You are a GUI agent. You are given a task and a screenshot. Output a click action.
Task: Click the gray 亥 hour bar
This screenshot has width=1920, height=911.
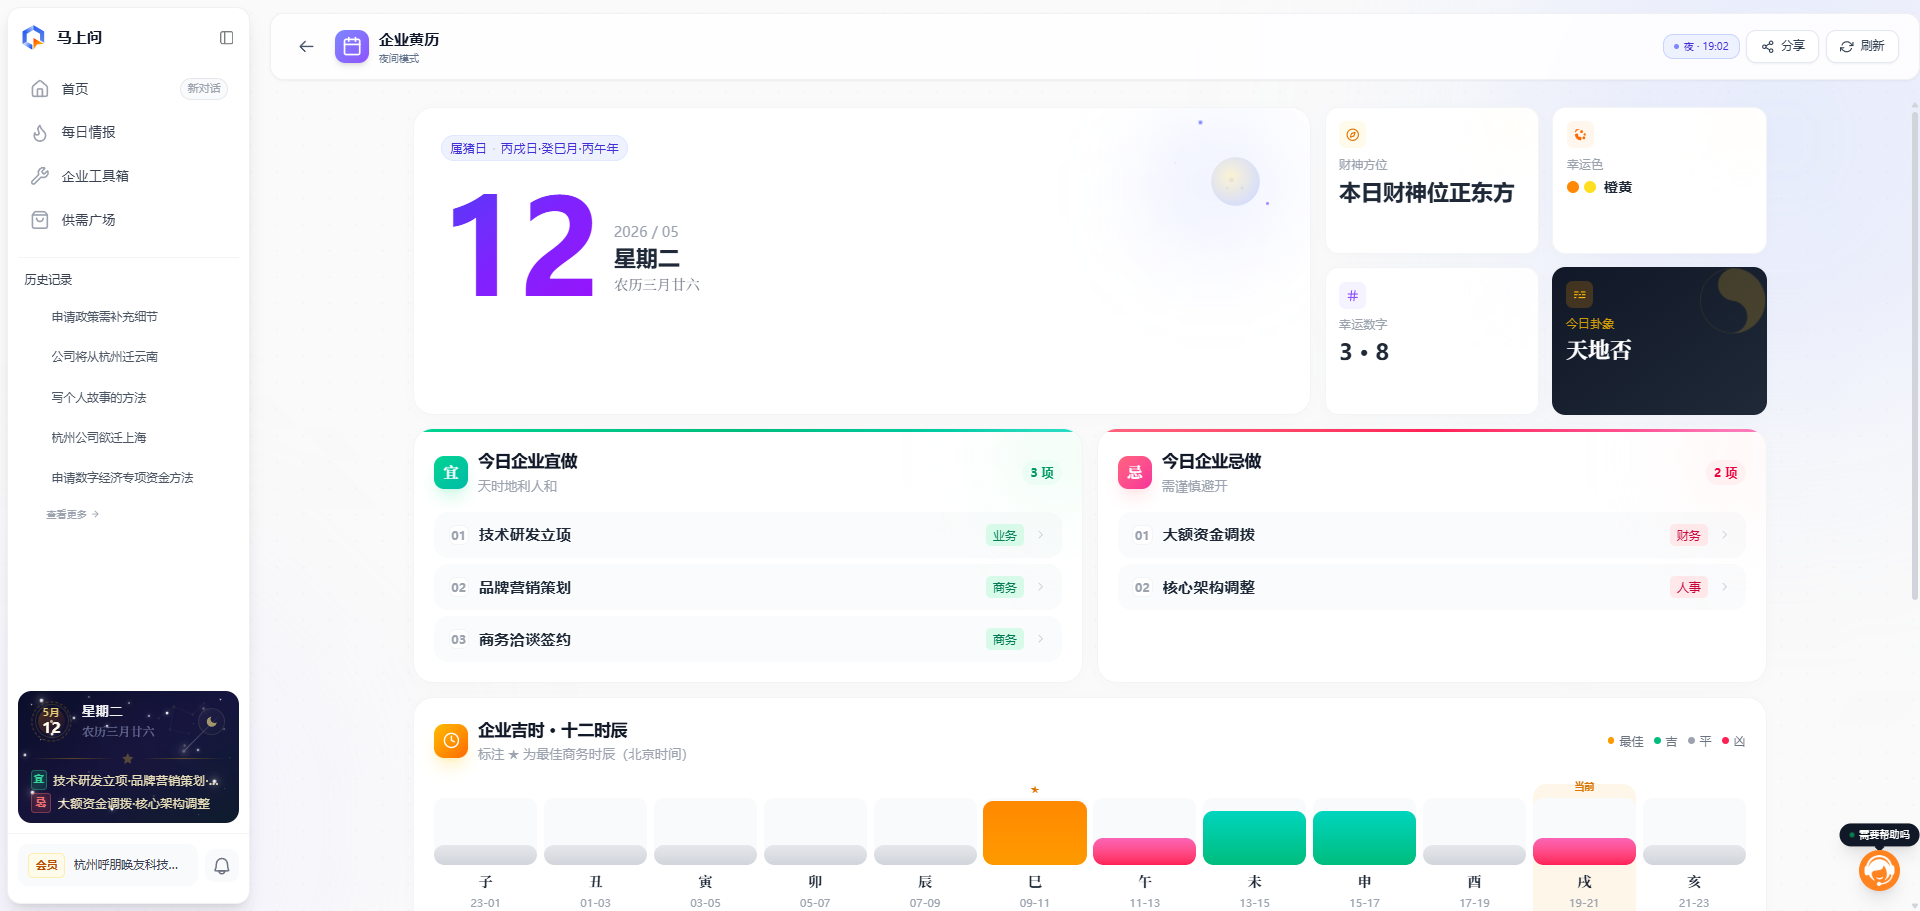click(1694, 855)
